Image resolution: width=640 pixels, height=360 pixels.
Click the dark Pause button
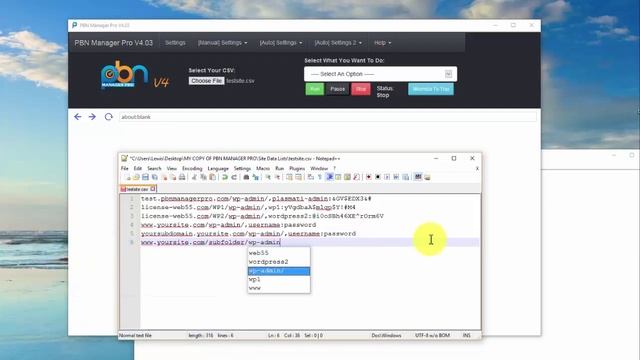tap(338, 89)
